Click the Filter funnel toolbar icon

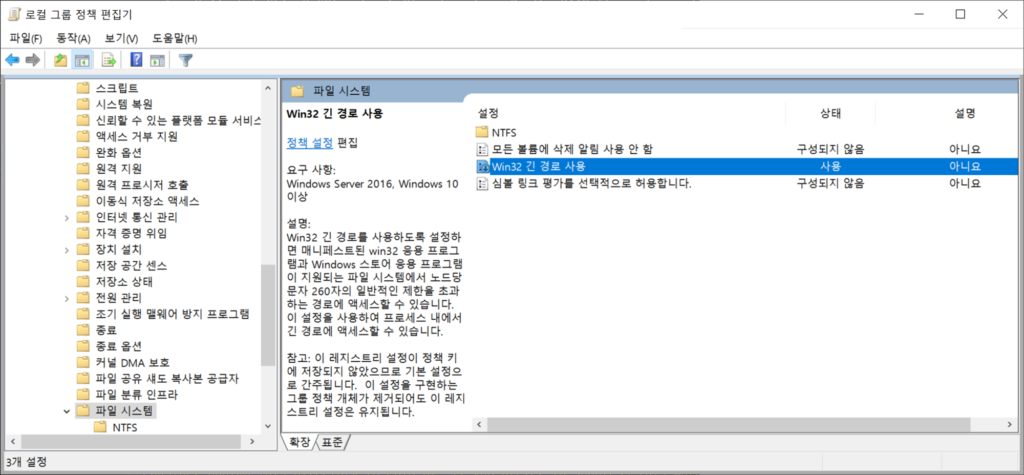click(x=185, y=60)
